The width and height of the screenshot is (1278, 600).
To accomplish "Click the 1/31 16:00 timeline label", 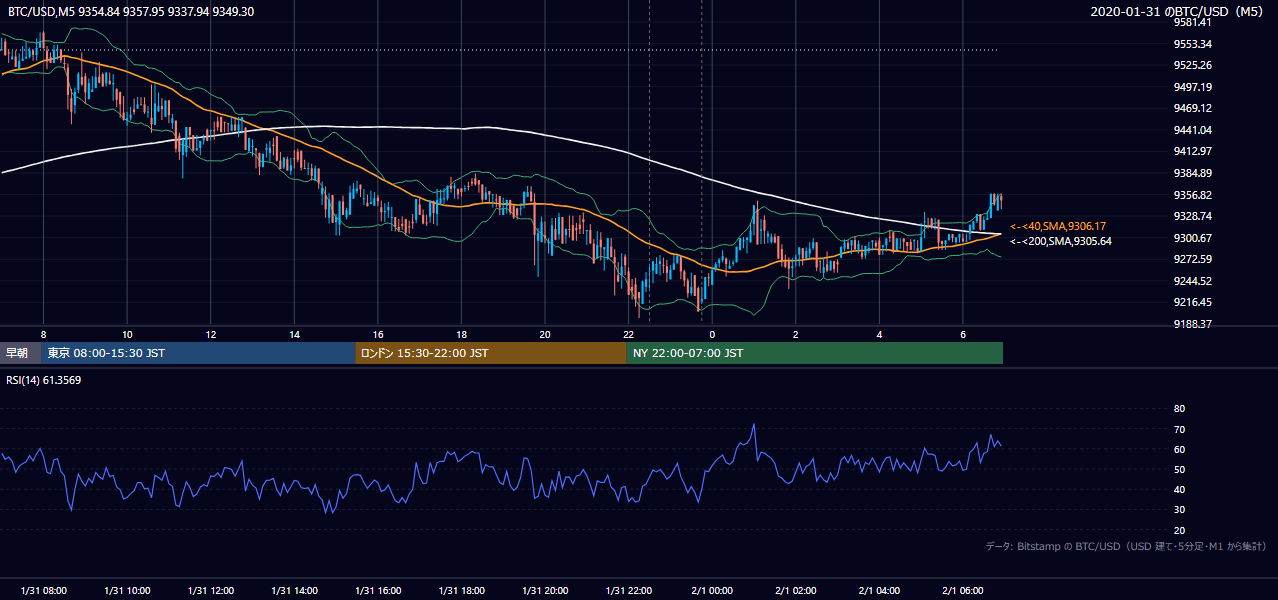I will [378, 591].
